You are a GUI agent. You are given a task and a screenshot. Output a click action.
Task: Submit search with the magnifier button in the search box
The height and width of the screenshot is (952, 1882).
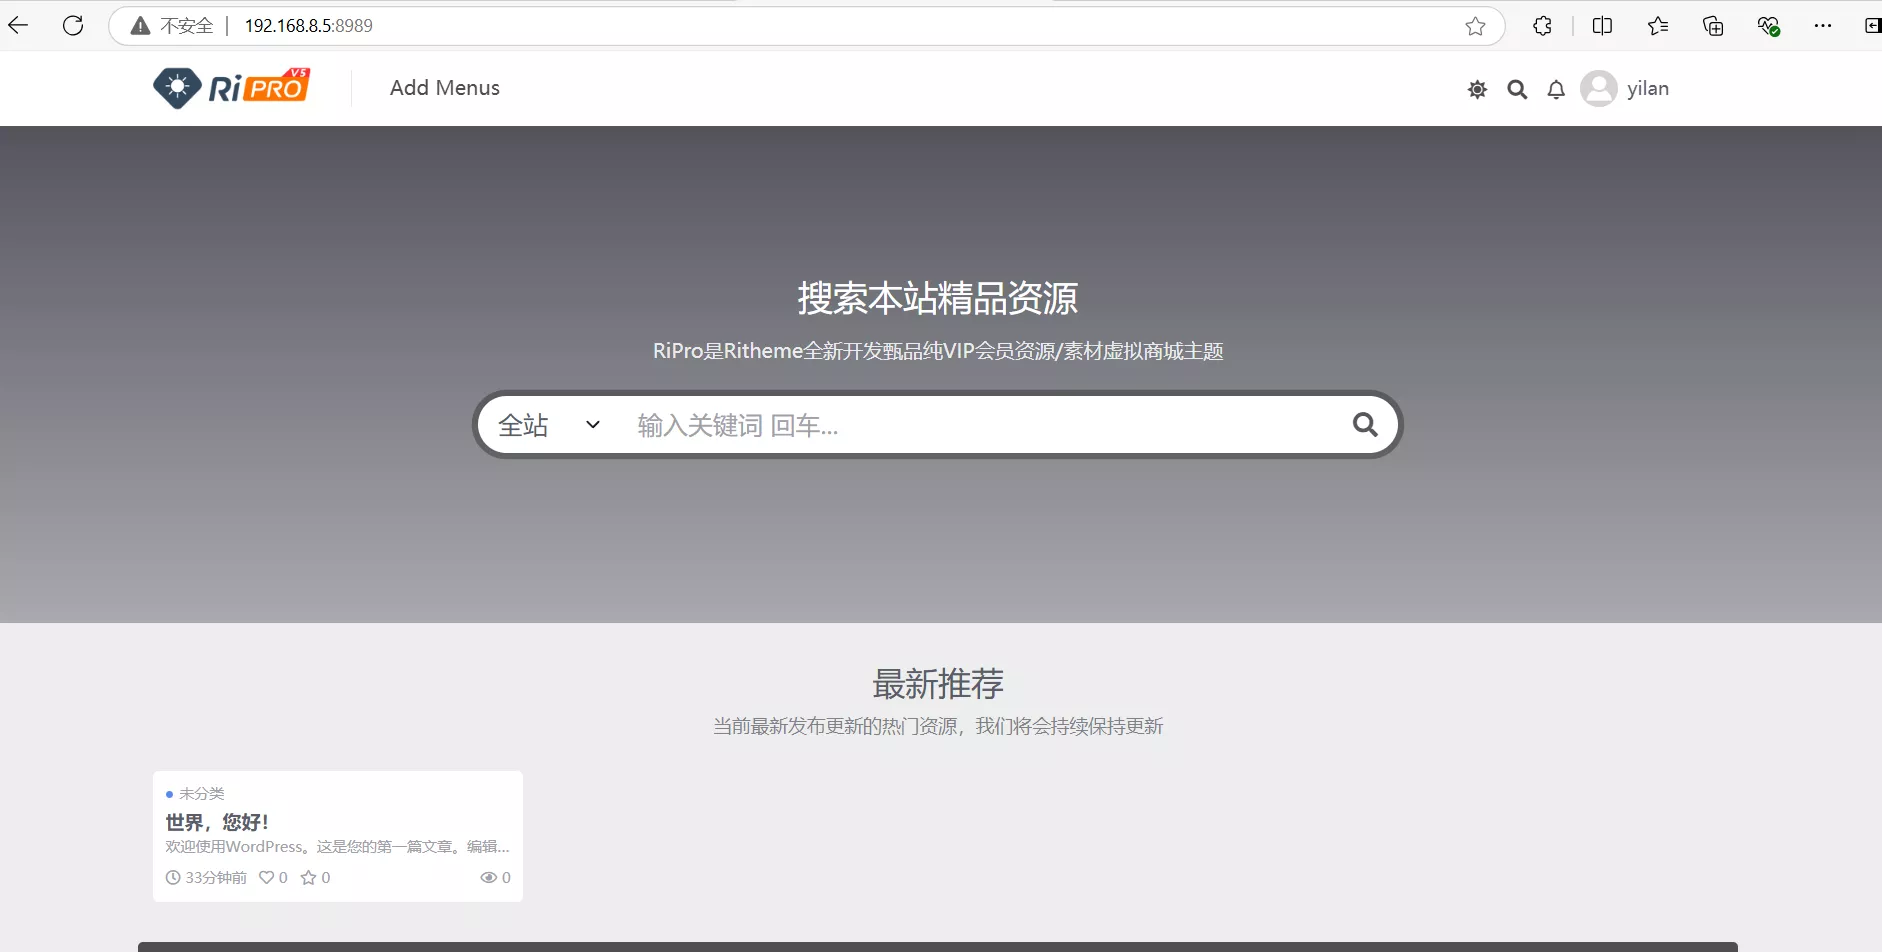pos(1365,425)
